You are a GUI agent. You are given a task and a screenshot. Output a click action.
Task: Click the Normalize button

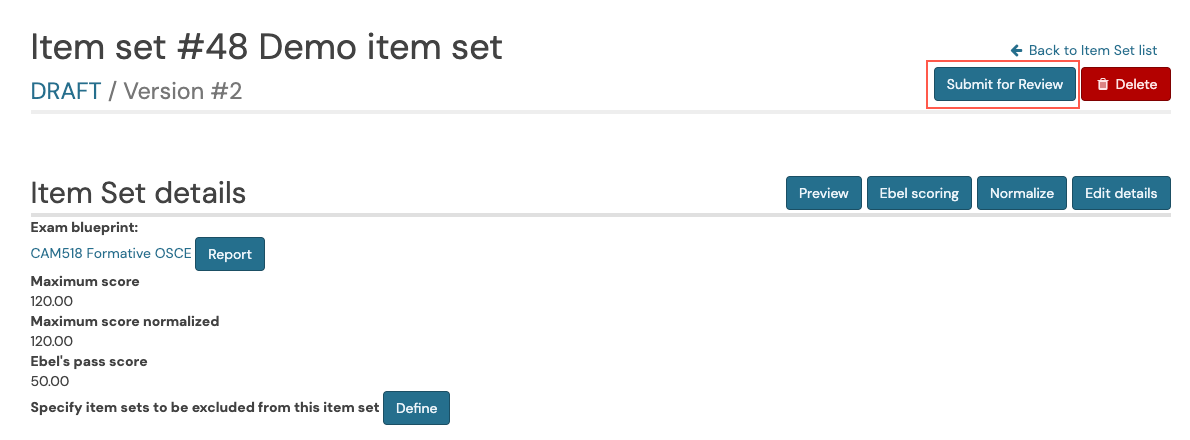[x=1022, y=193]
